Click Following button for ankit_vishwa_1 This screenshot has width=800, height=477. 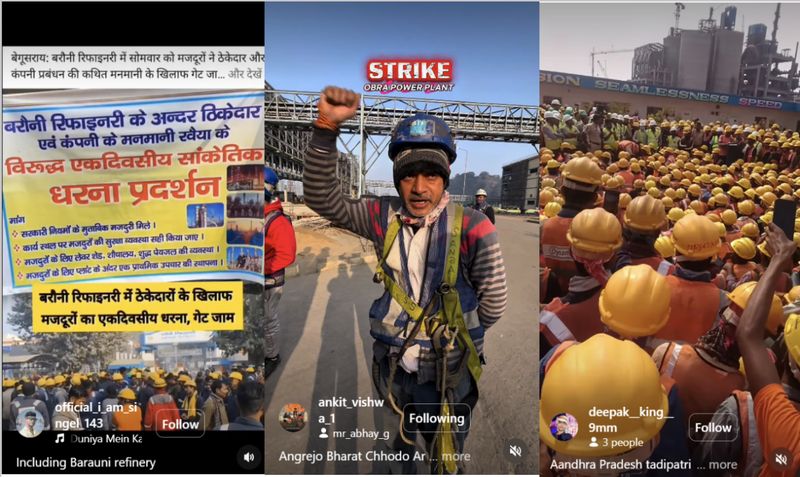(436, 419)
